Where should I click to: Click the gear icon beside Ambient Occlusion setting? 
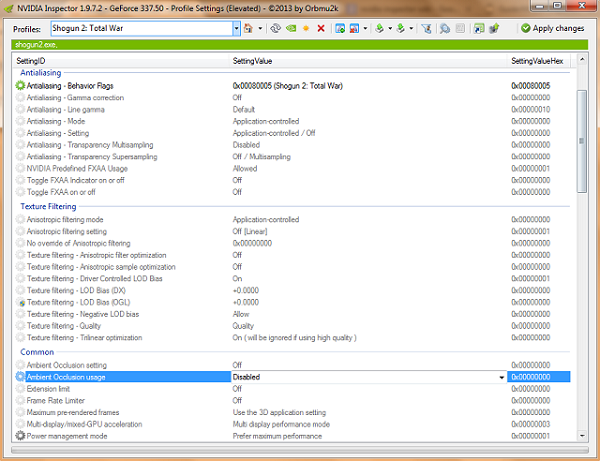pyautogui.click(x=20, y=365)
